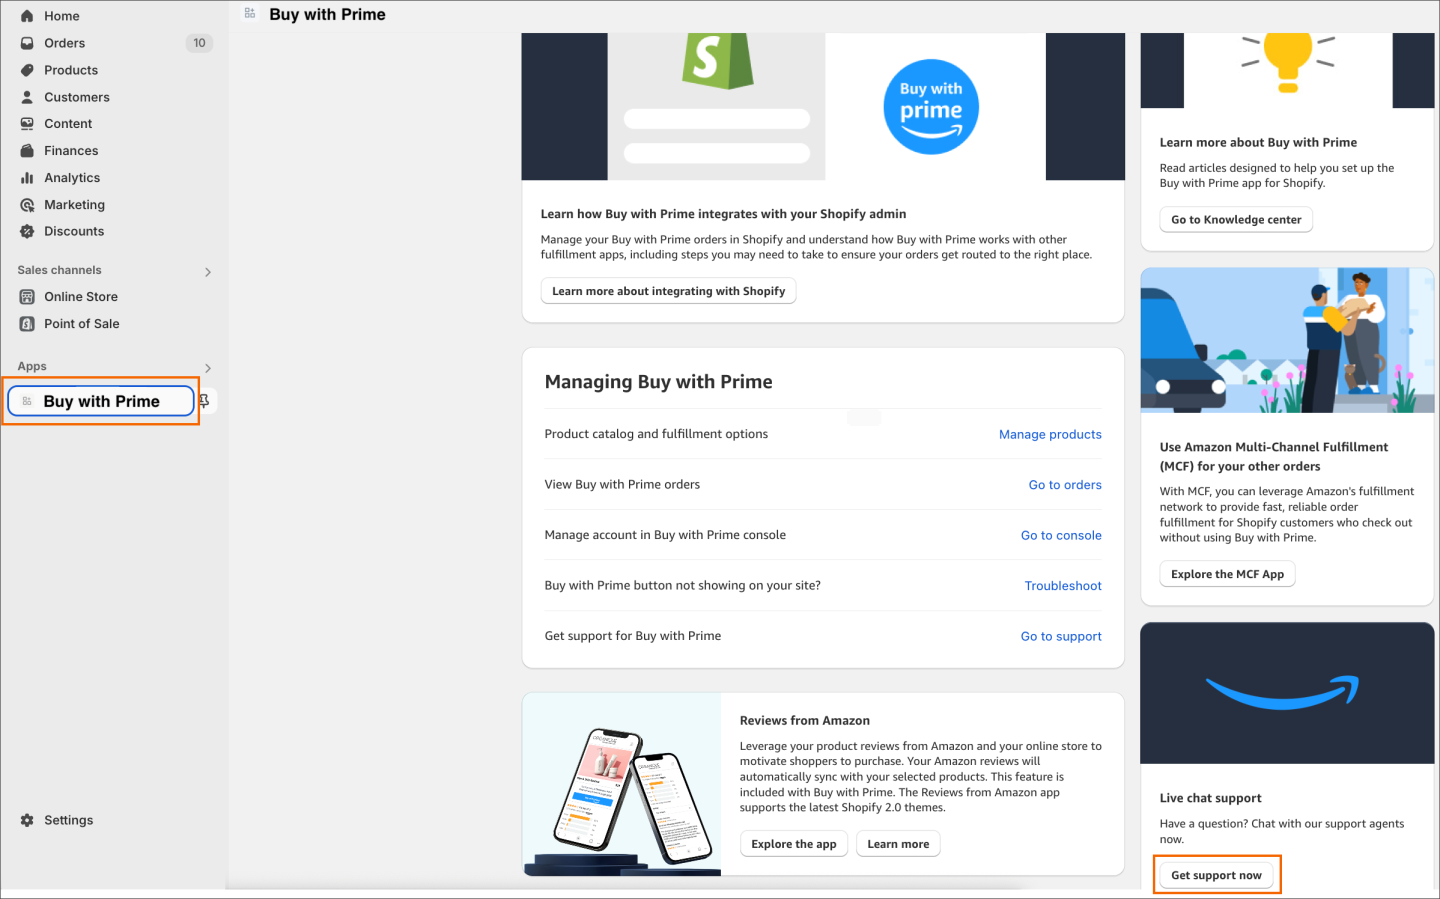Click the Finances icon
Viewport: 1440px width, 899px height.
(x=27, y=150)
